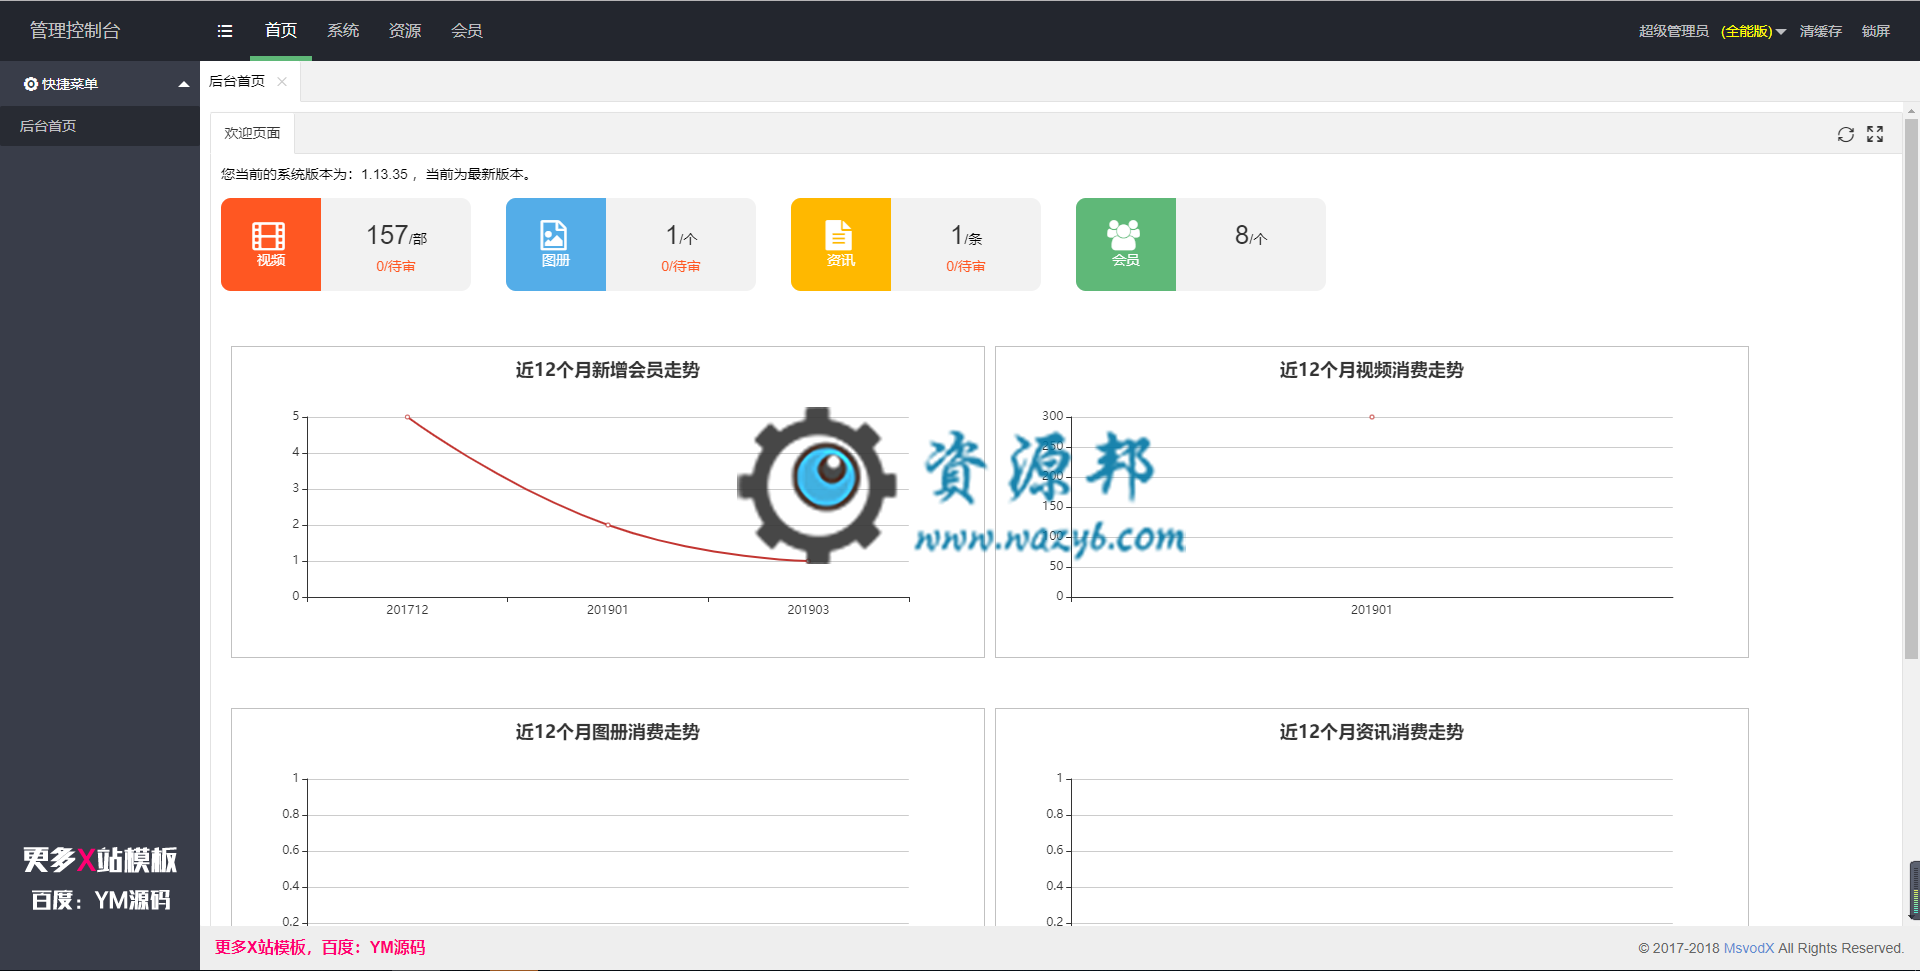Click the 201712 data point on member chart
This screenshot has width=1920, height=971.
(x=407, y=417)
